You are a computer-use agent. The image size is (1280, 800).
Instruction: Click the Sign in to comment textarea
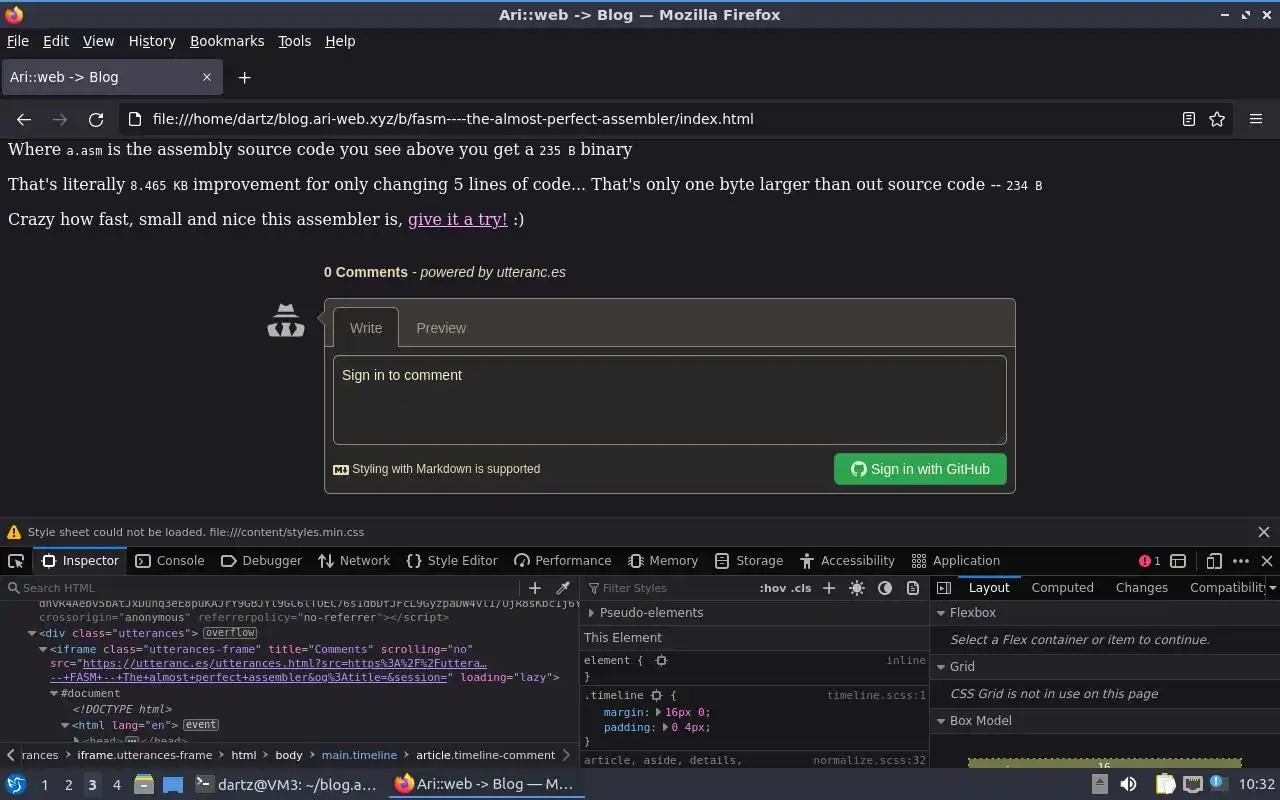click(670, 400)
